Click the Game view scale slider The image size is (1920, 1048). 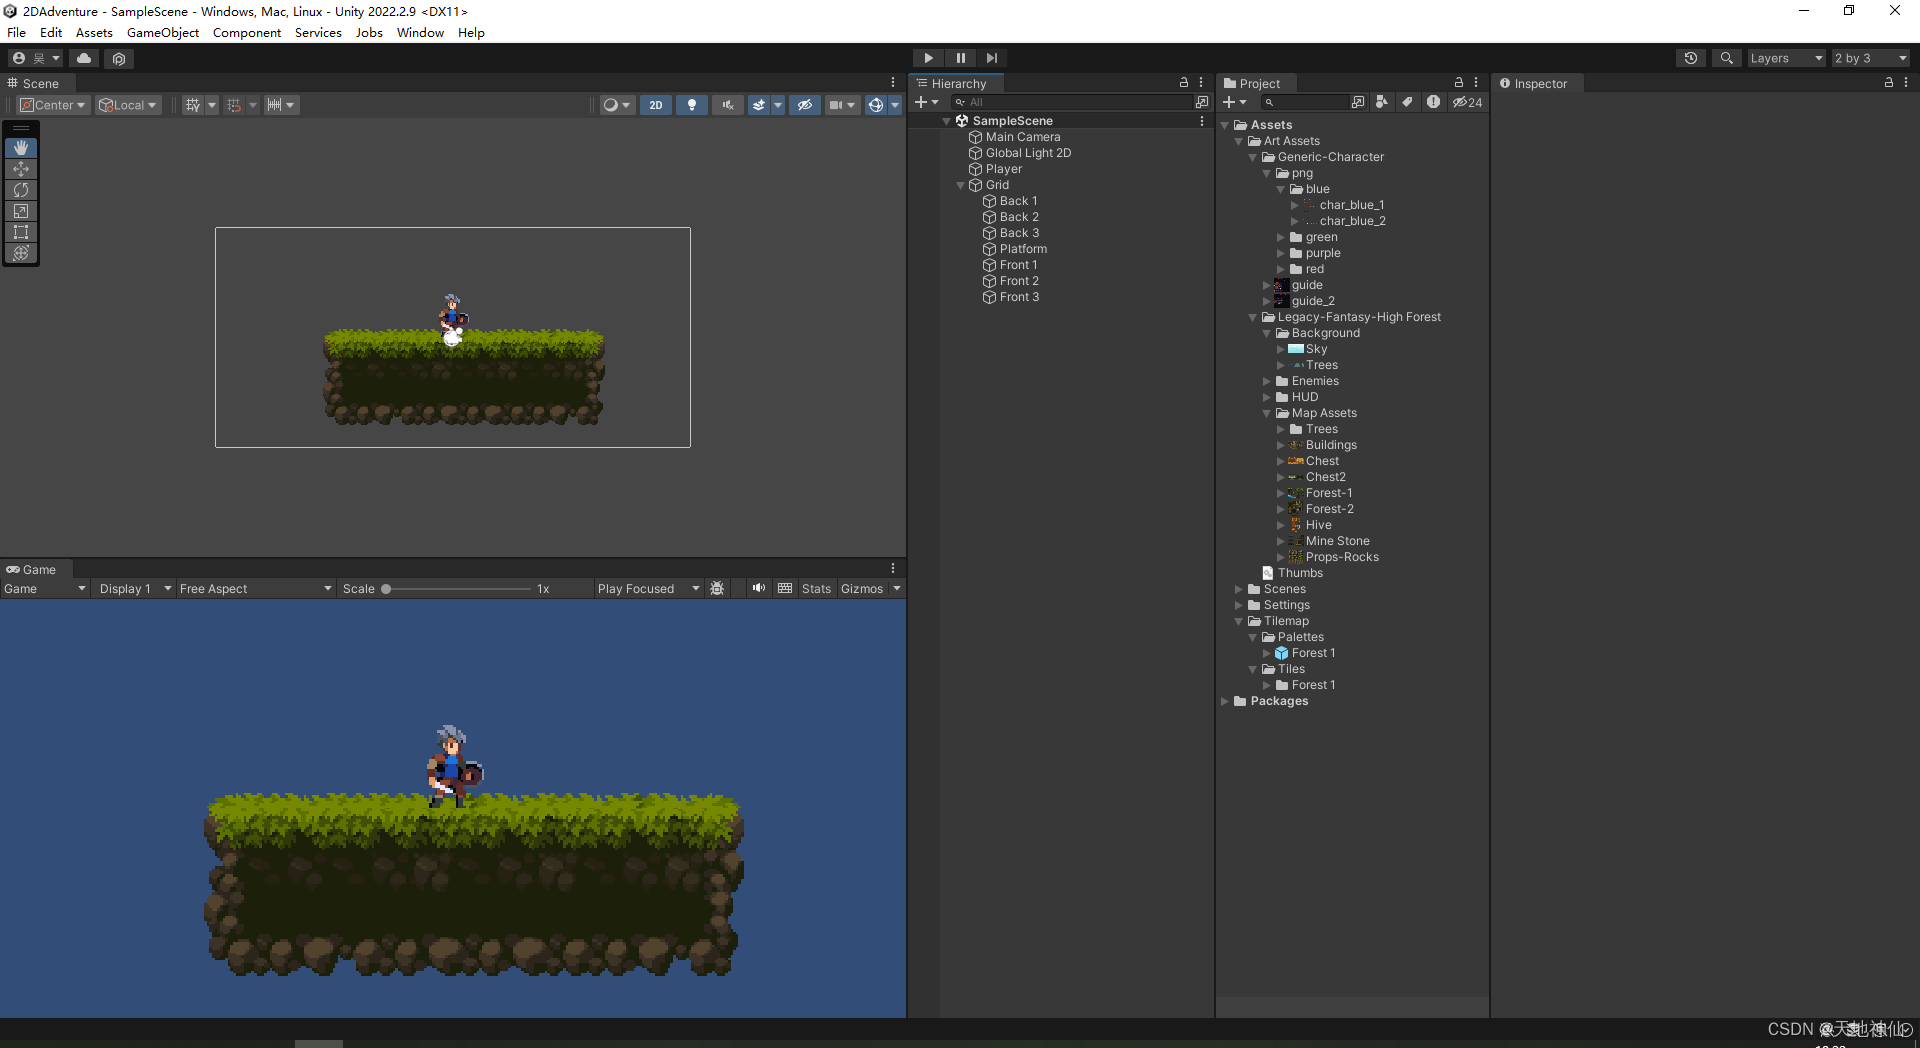(x=457, y=589)
